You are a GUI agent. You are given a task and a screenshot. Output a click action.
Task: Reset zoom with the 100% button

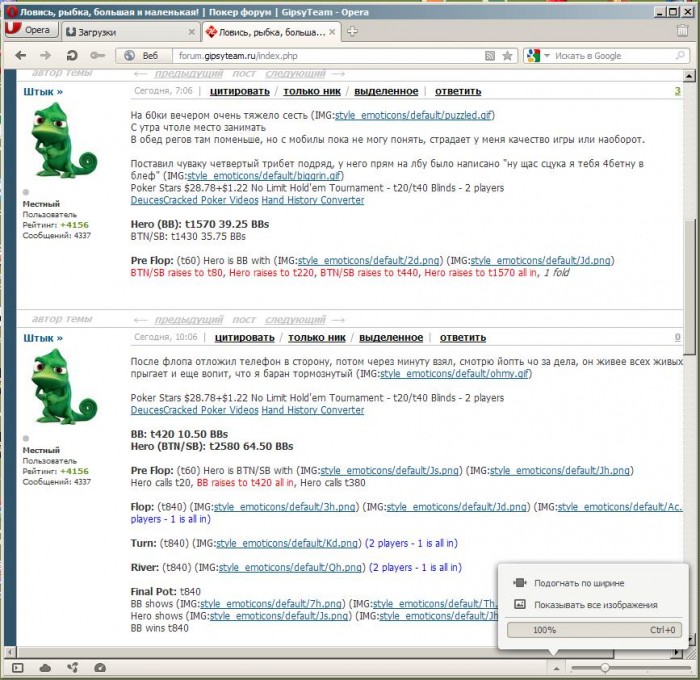tap(594, 630)
